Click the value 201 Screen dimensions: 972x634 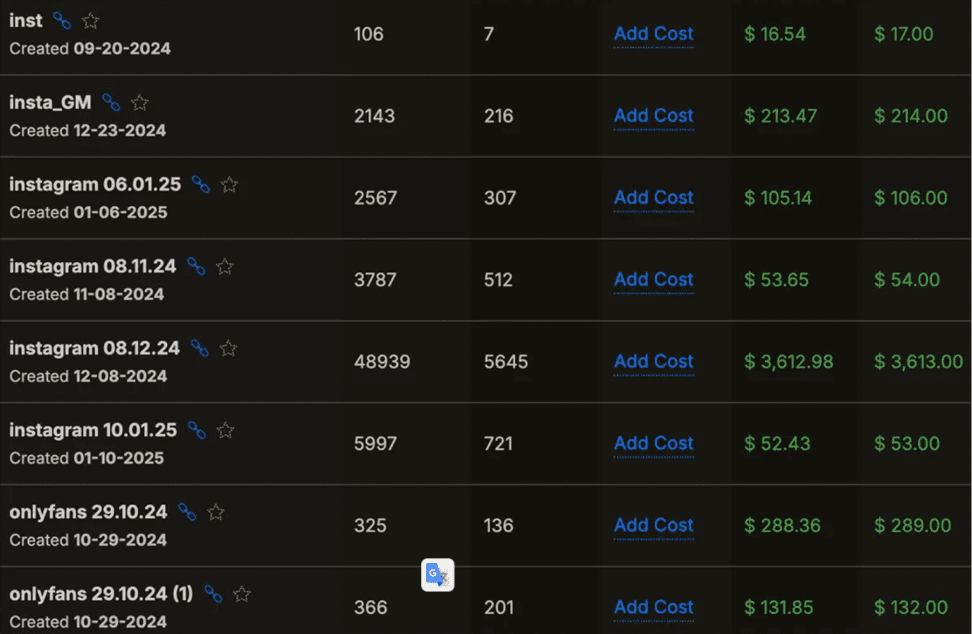click(x=499, y=607)
